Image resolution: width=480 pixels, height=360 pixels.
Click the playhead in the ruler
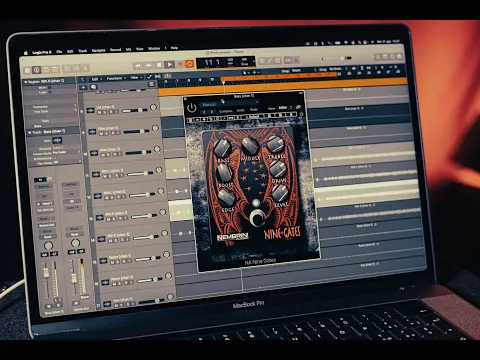(223, 81)
